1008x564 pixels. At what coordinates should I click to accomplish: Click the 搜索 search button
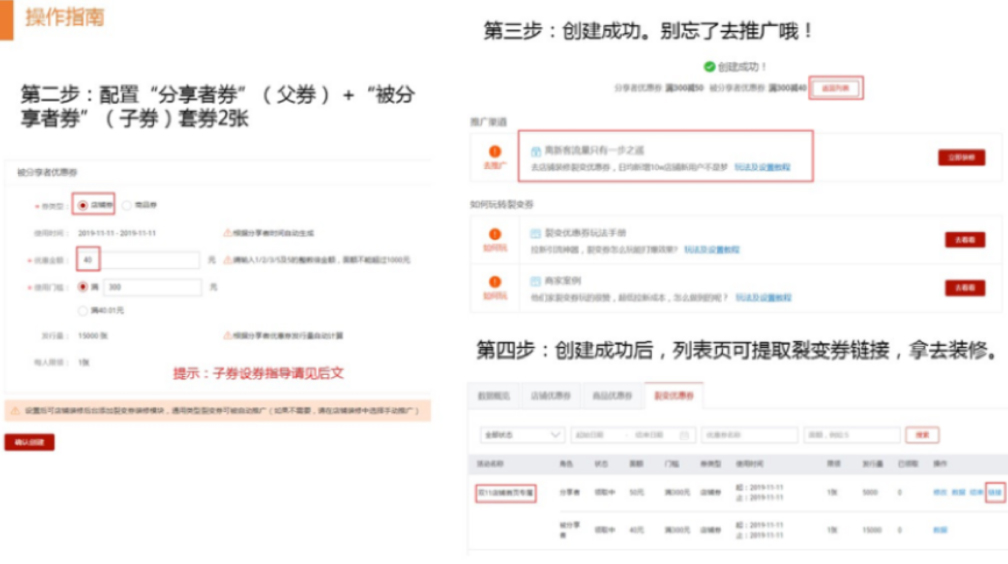pyautogui.click(x=922, y=435)
